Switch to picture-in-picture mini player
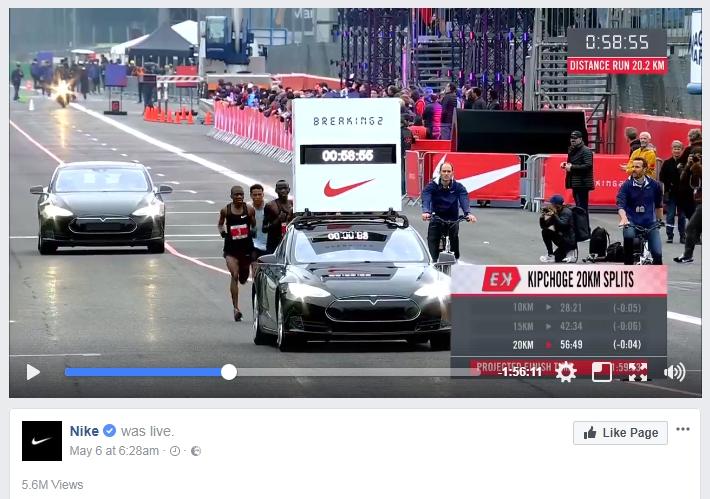The height and width of the screenshot is (499, 710). coord(602,372)
